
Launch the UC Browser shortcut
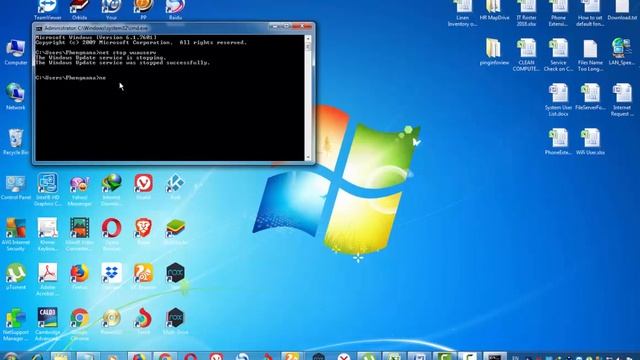click(x=143, y=276)
